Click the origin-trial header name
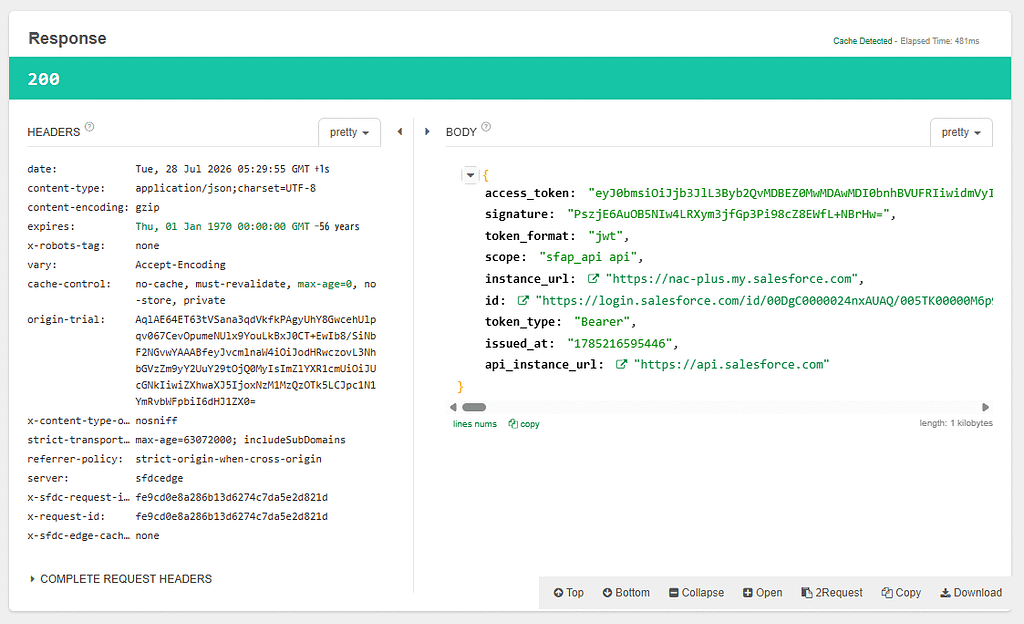 pyautogui.click(x=66, y=319)
